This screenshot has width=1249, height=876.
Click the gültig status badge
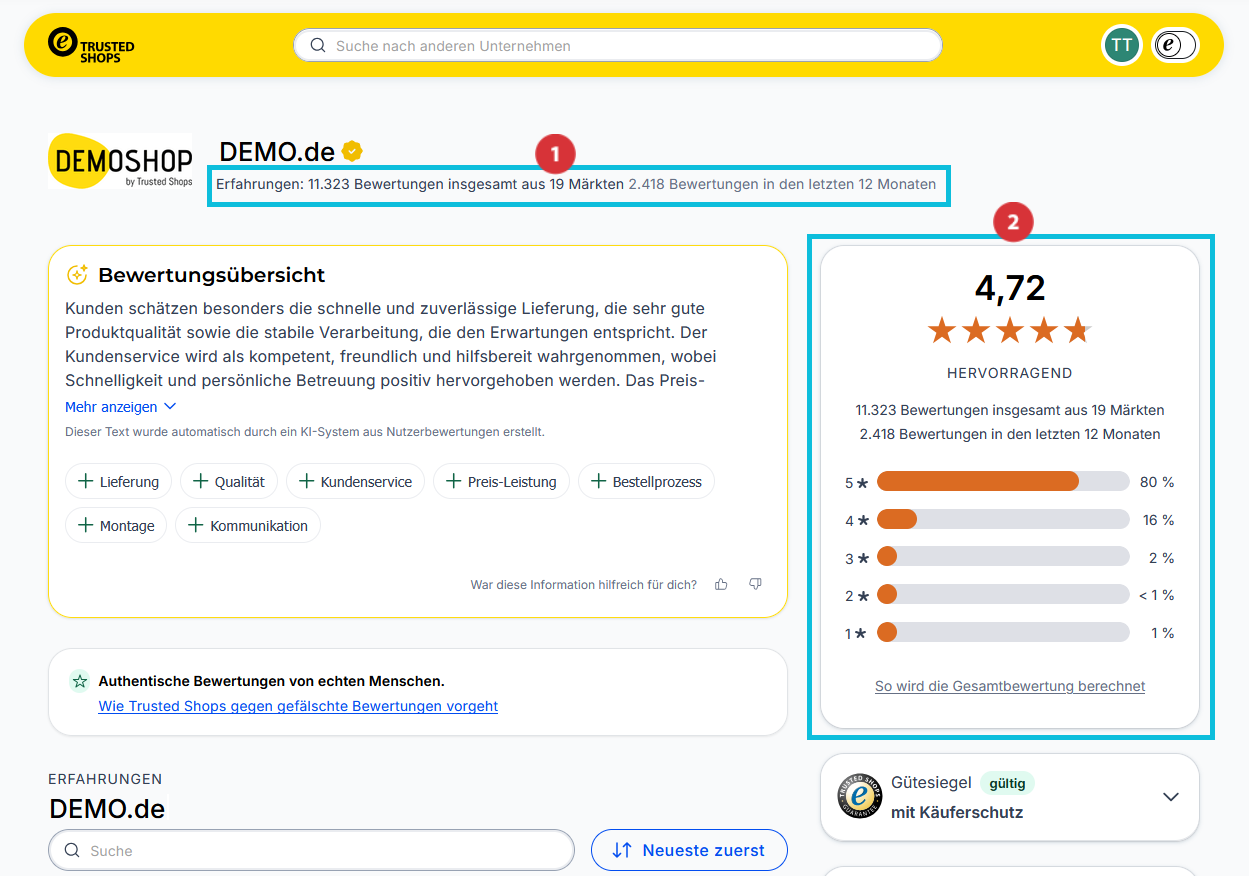pyautogui.click(x=1007, y=783)
